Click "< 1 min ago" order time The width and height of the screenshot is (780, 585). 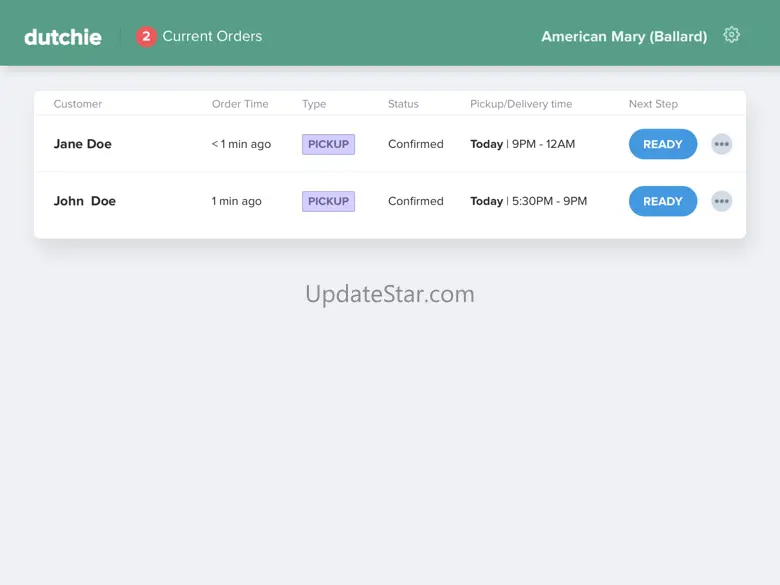pos(241,144)
